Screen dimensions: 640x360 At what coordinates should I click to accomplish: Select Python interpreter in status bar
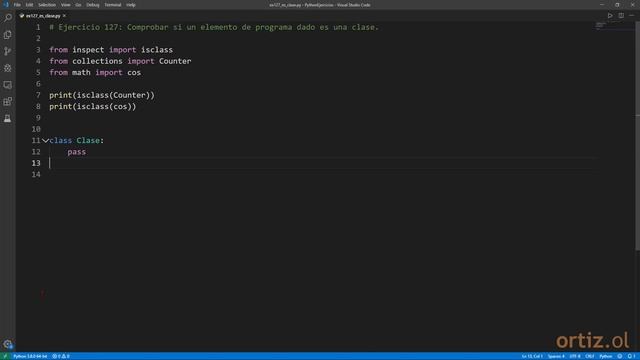point(30,356)
